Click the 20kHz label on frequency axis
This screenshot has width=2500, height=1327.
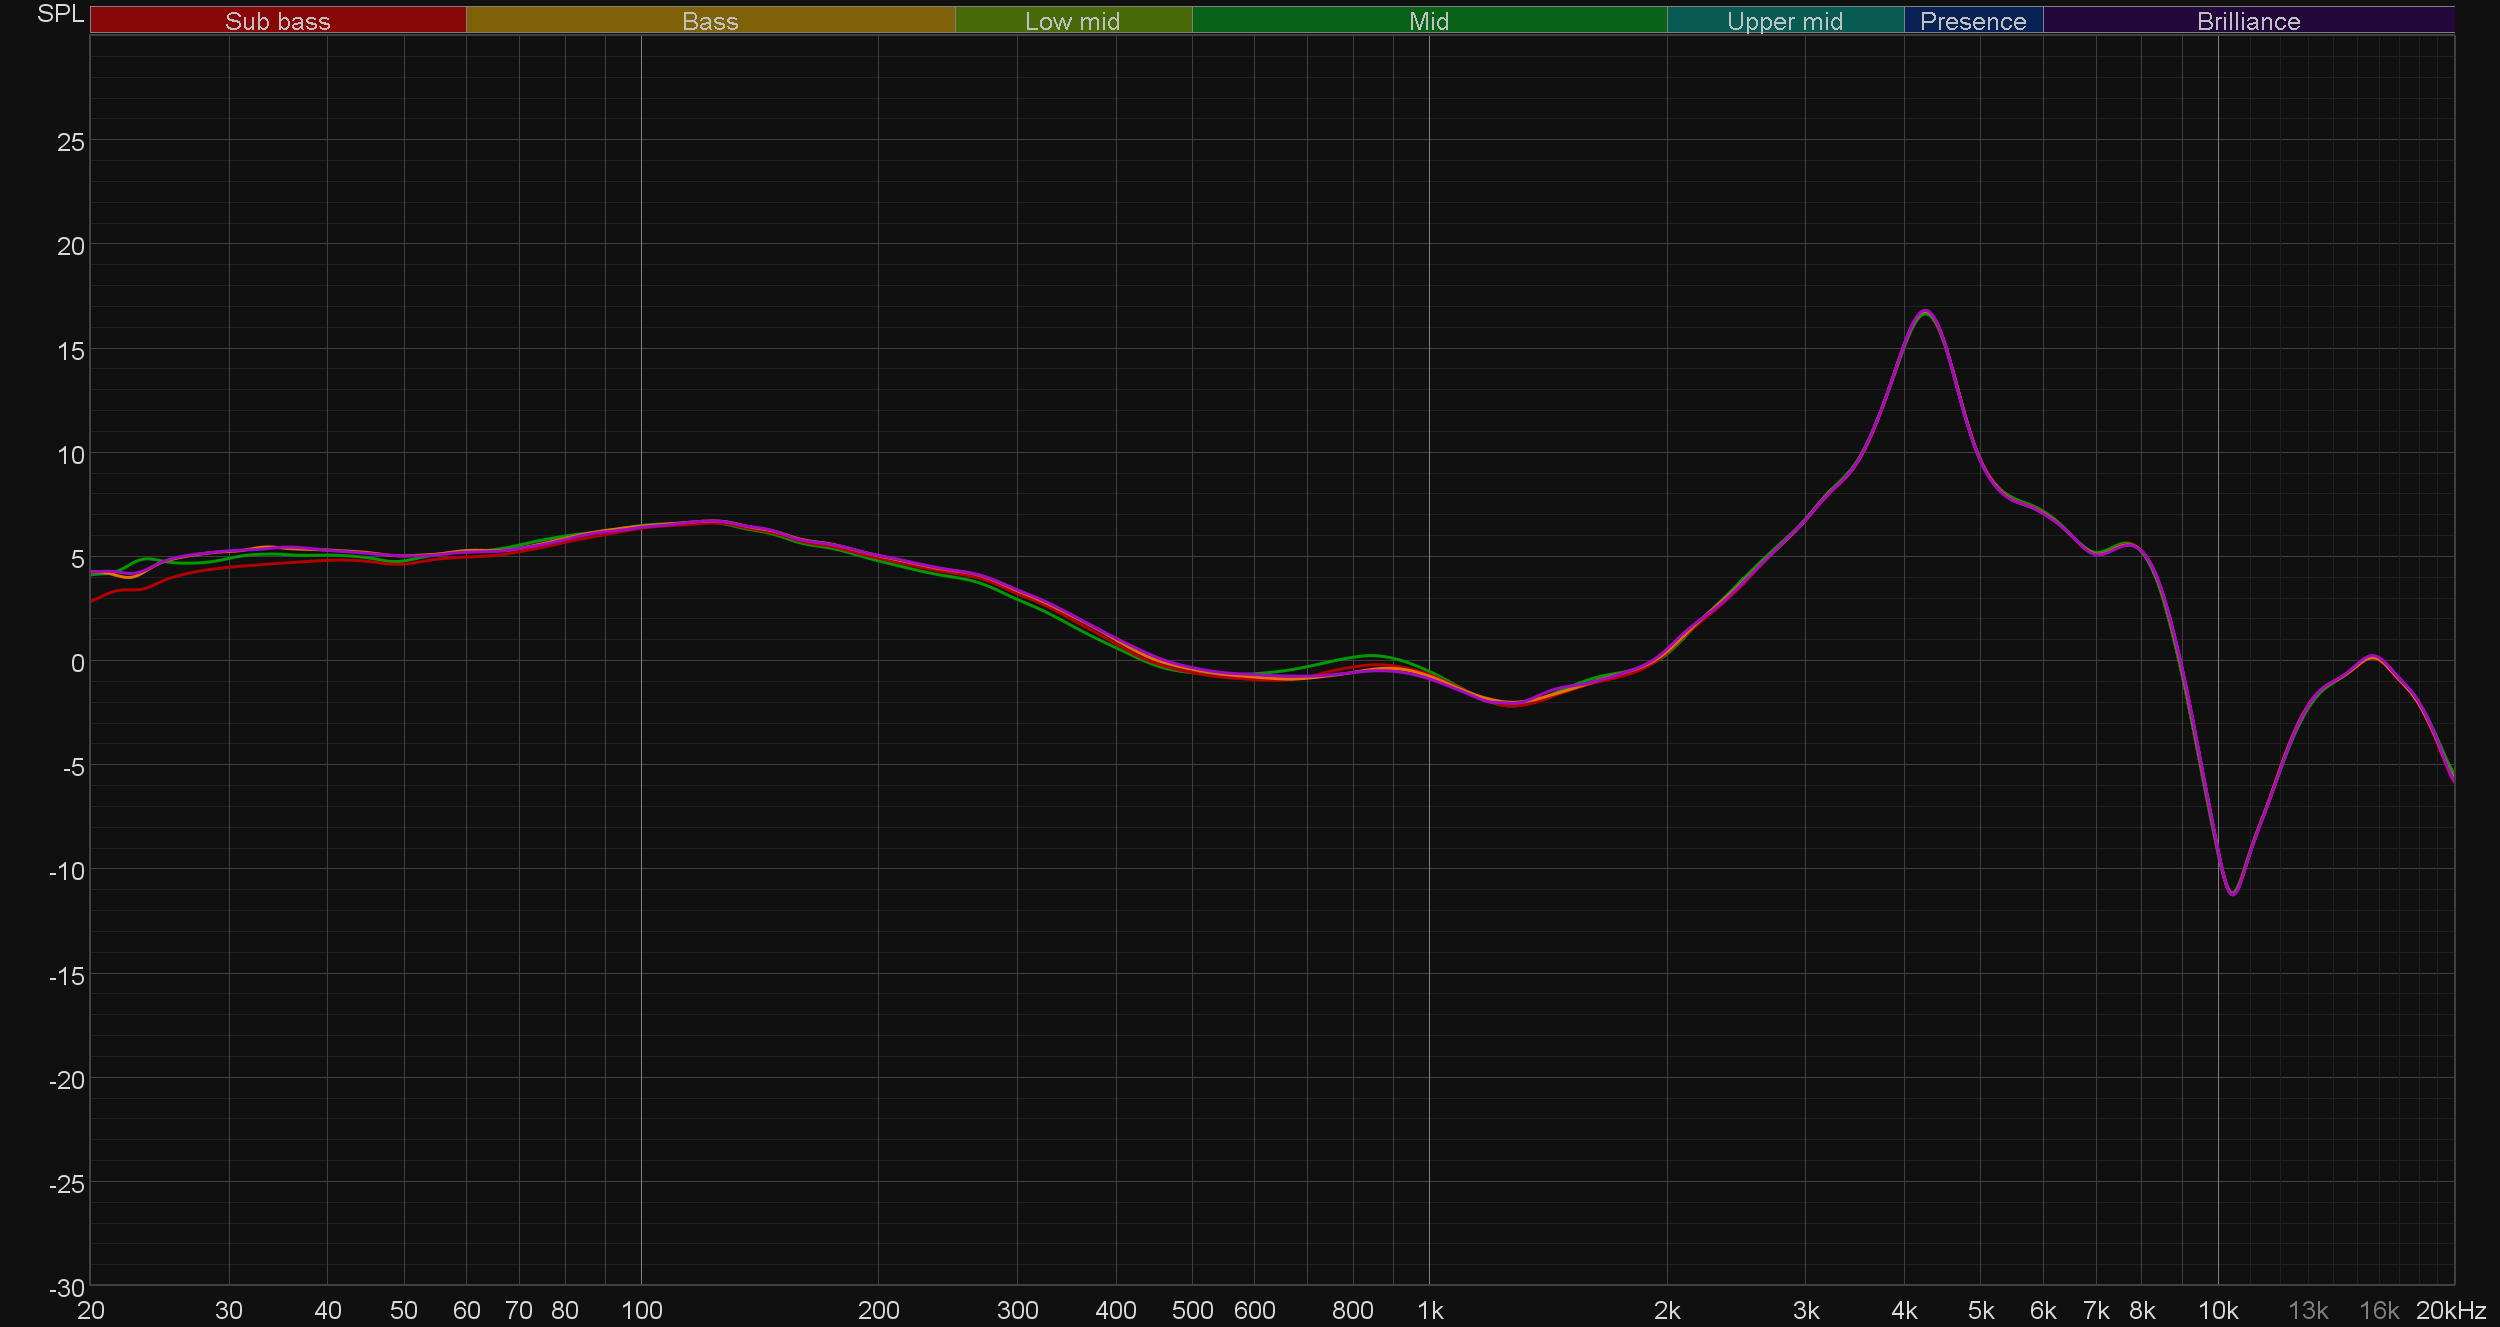(x=2450, y=1310)
